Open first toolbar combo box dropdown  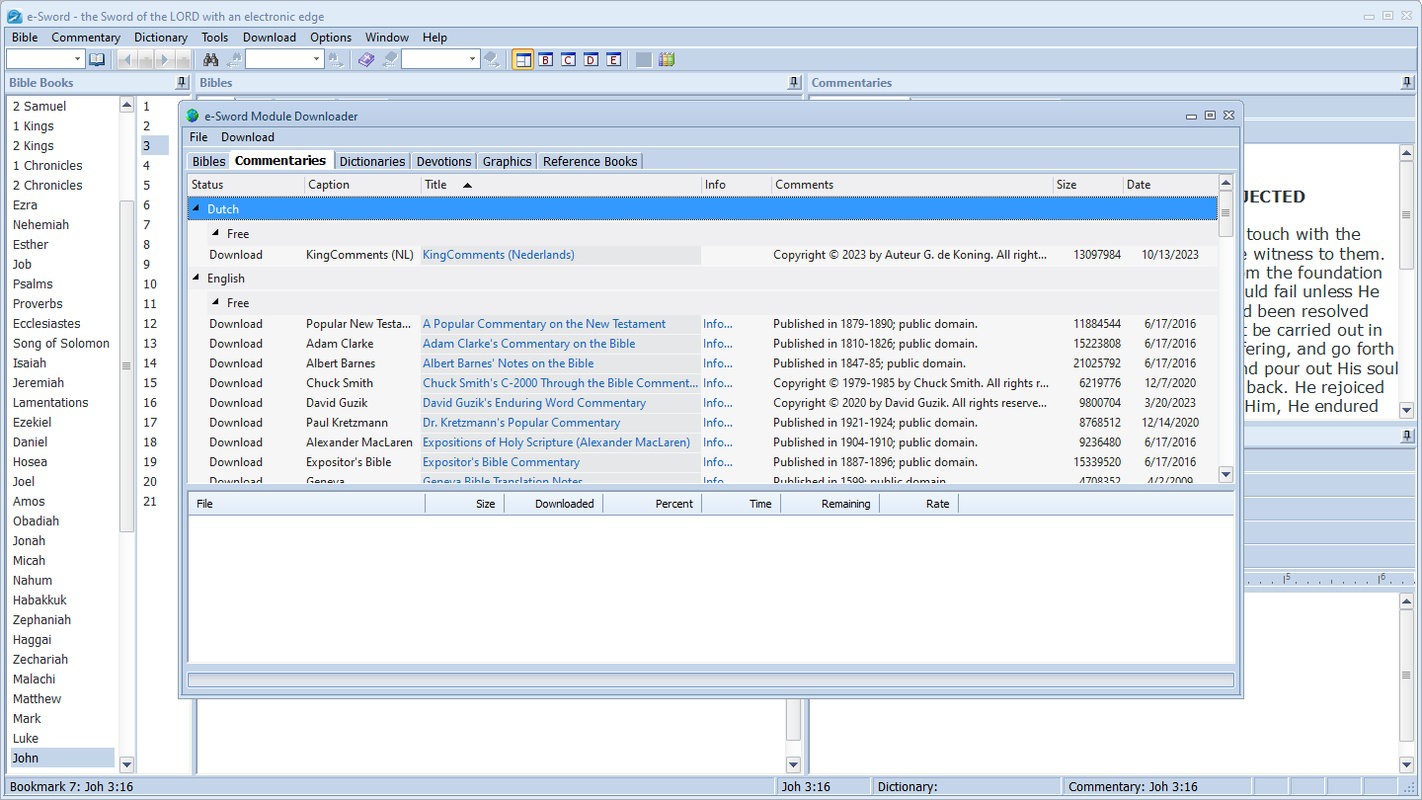tap(77, 60)
